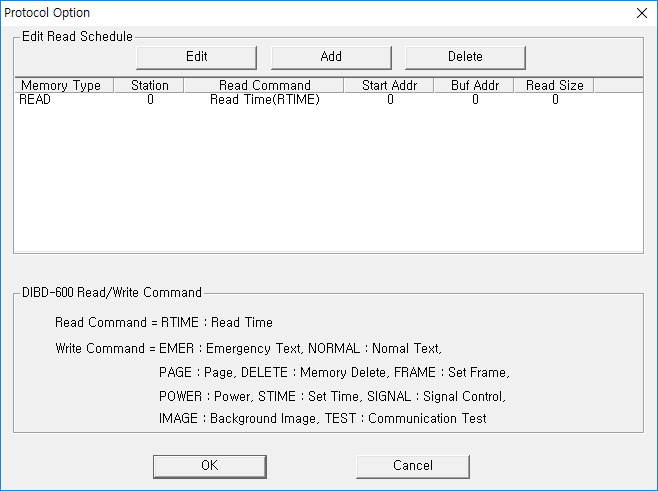Click the Edit button
The width and height of the screenshot is (658, 491).
pyautogui.click(x=196, y=57)
